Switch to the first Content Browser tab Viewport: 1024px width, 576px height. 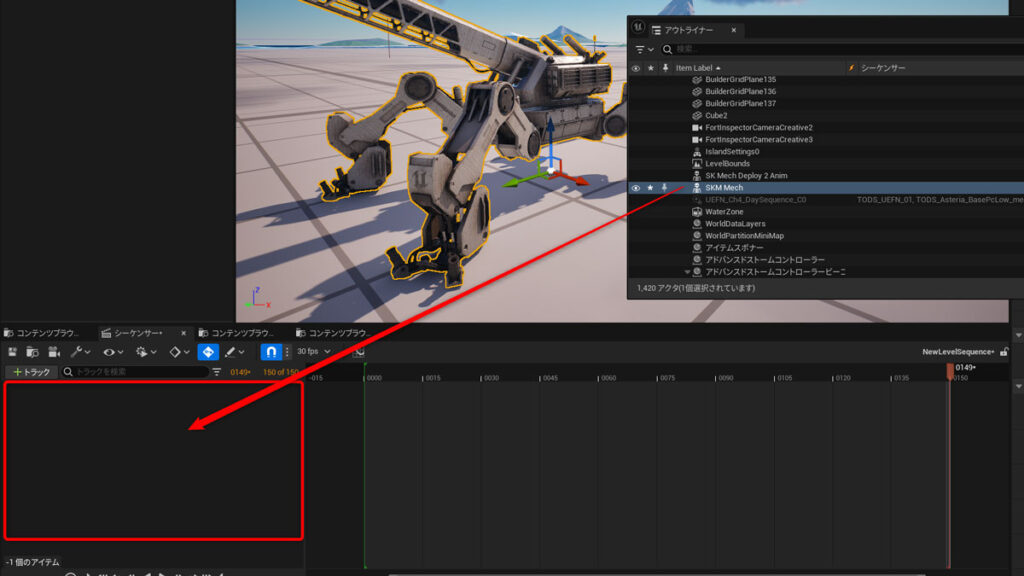(42, 333)
